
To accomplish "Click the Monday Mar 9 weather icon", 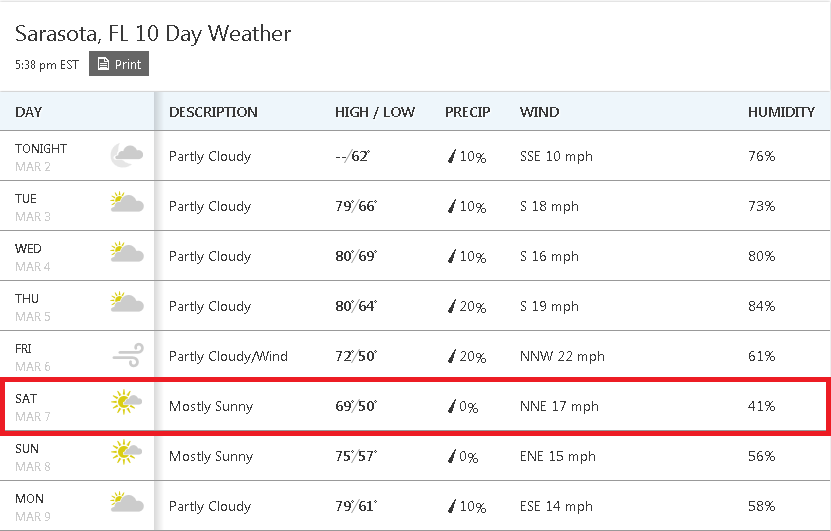I will [x=127, y=502].
